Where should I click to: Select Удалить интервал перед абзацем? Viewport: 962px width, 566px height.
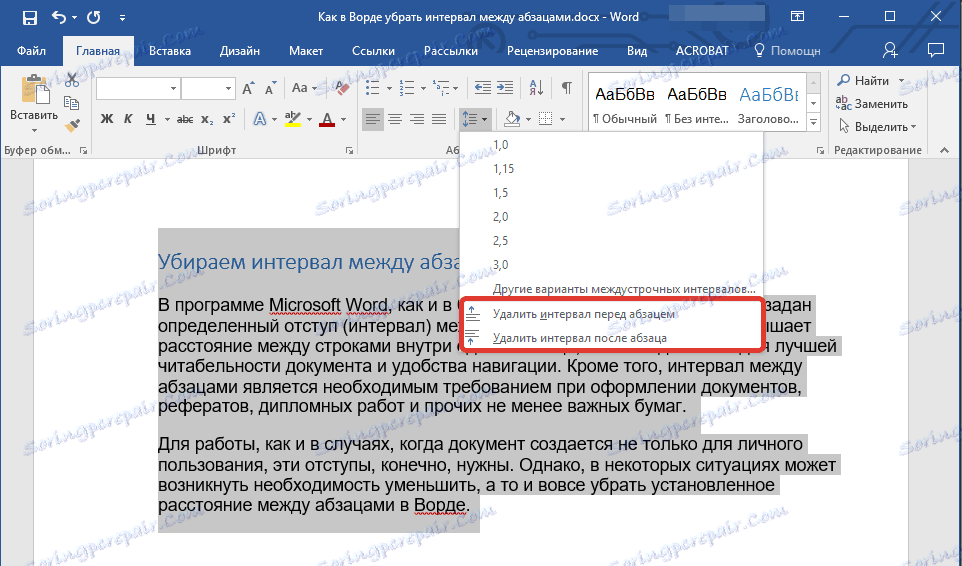[583, 314]
